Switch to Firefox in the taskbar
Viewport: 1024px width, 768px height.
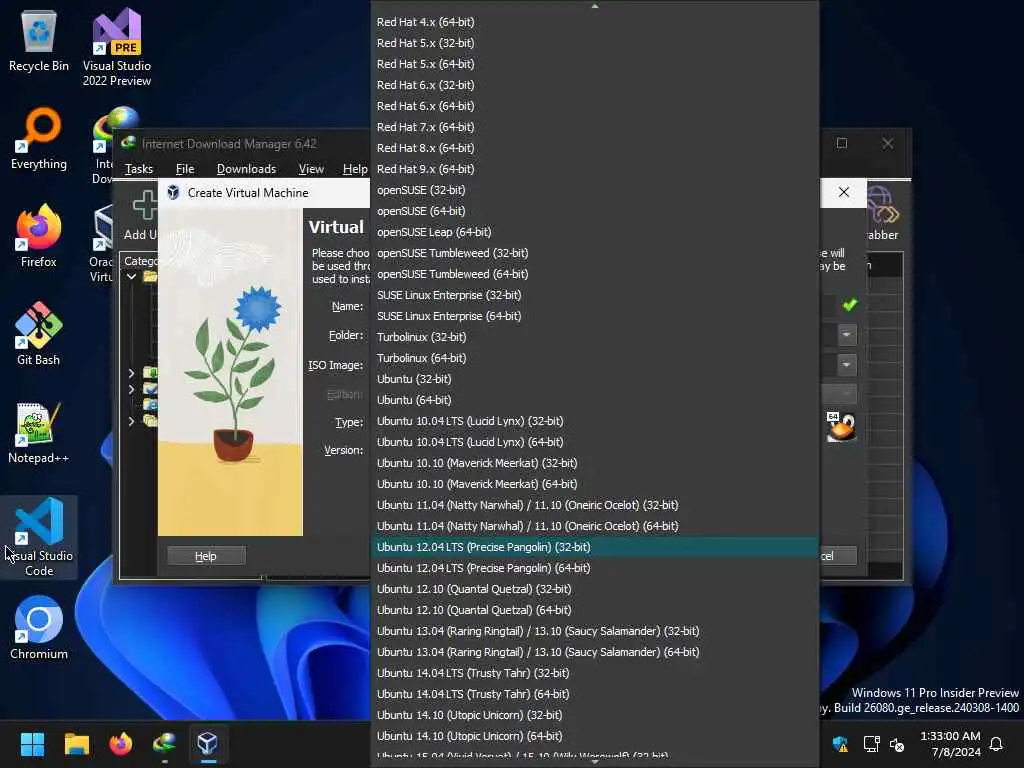click(120, 743)
